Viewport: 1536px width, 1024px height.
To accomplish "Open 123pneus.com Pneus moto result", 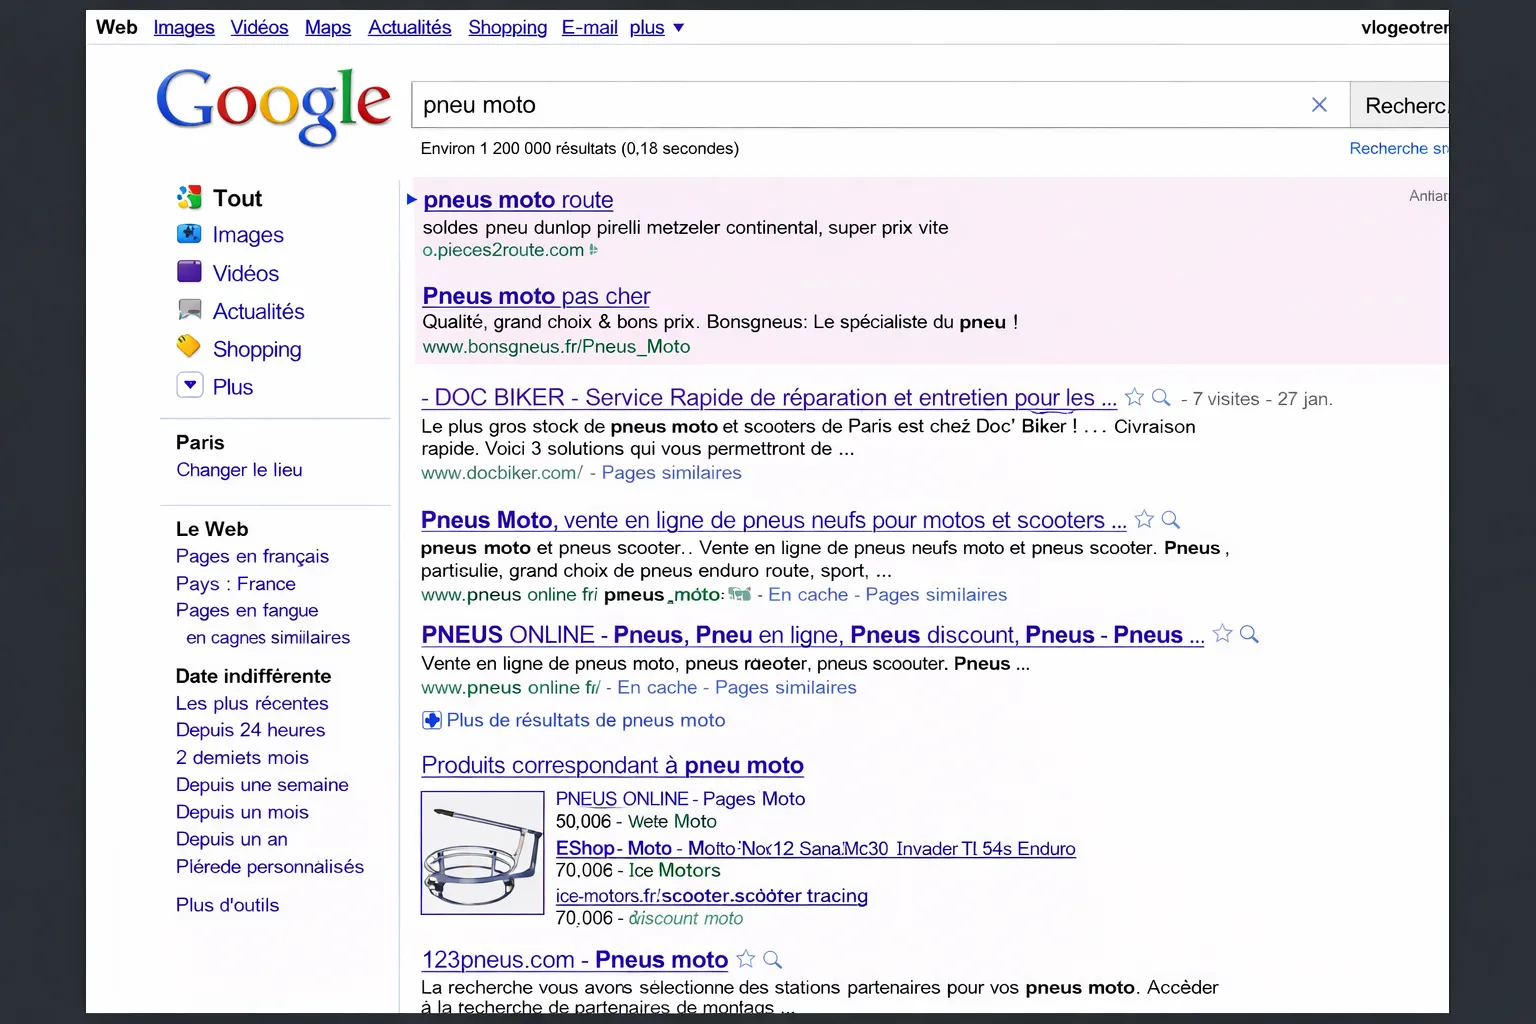I will pyautogui.click(x=575, y=960).
